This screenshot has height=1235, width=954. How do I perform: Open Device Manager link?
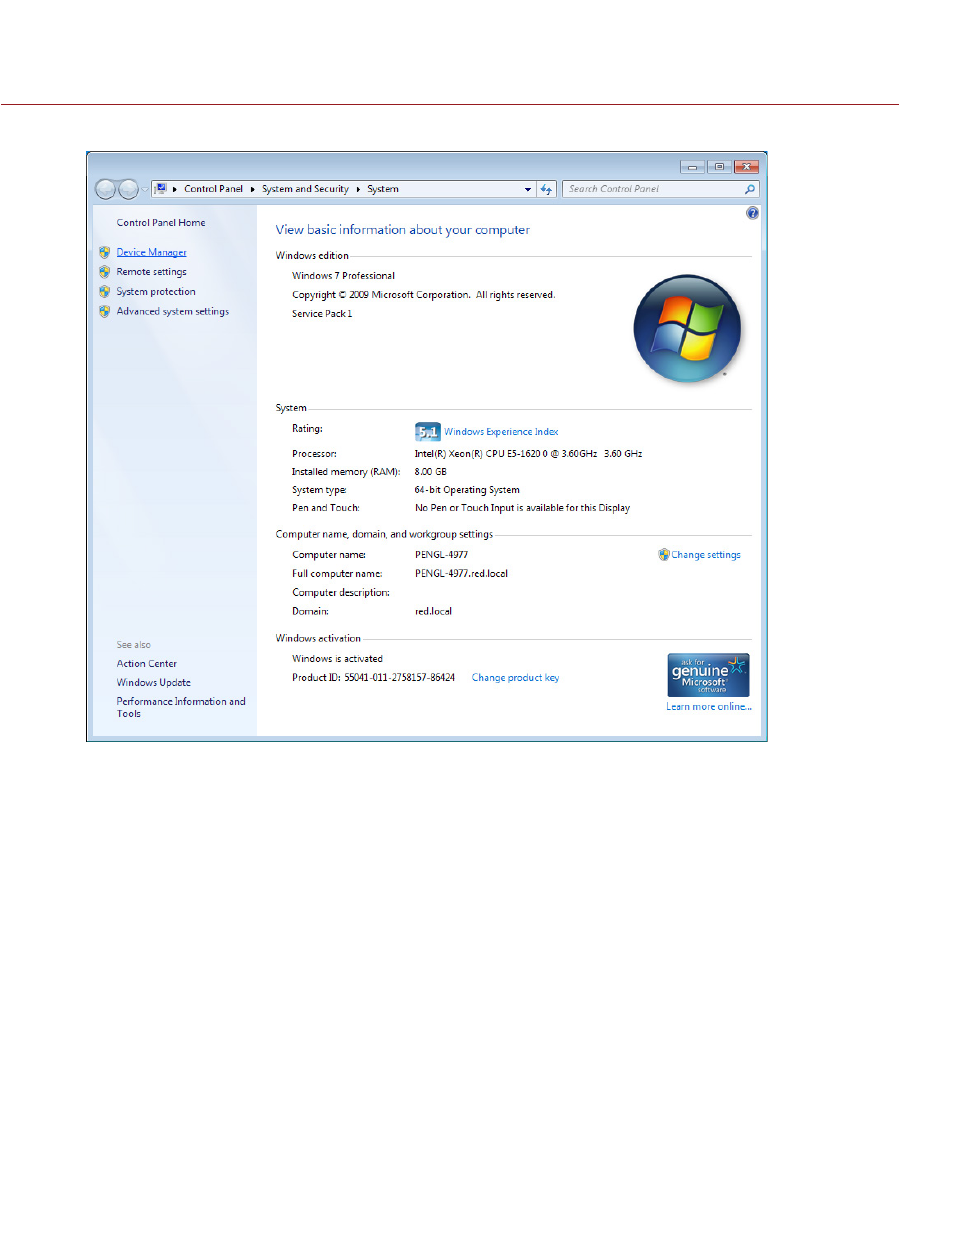151,253
